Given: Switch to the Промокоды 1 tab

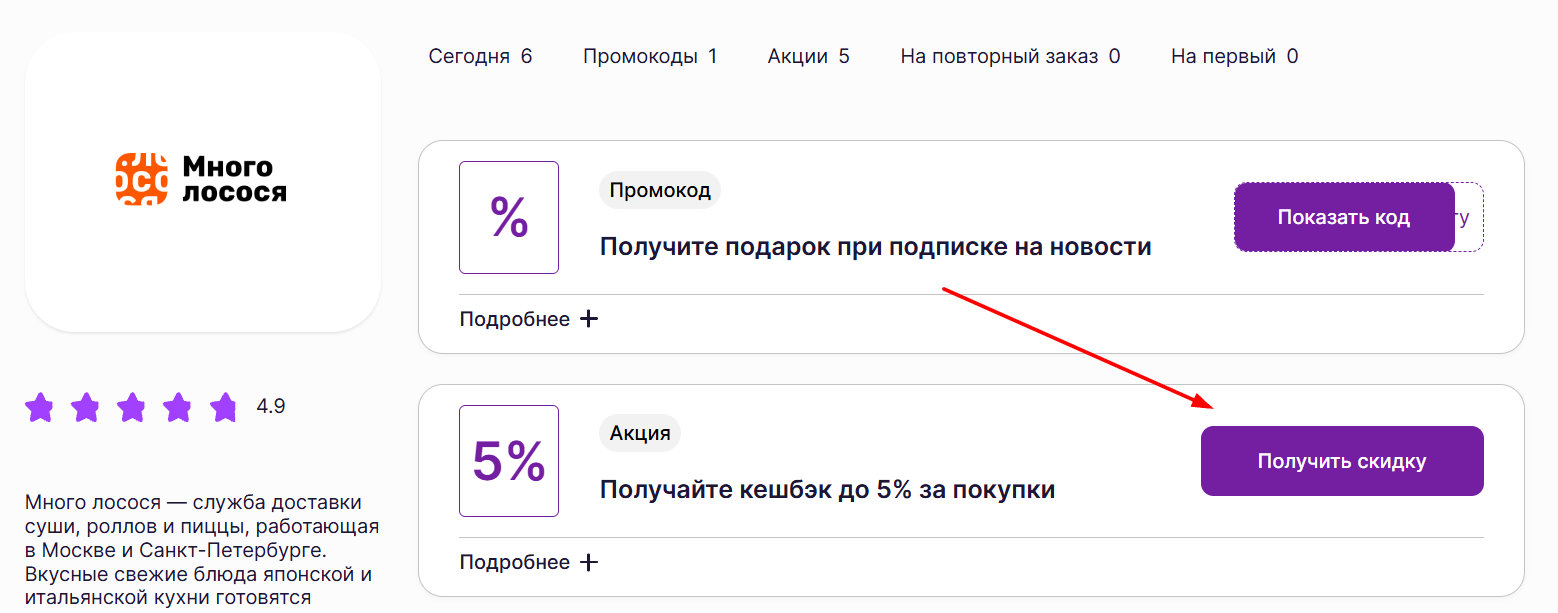Looking at the screenshot, I should (x=650, y=56).
